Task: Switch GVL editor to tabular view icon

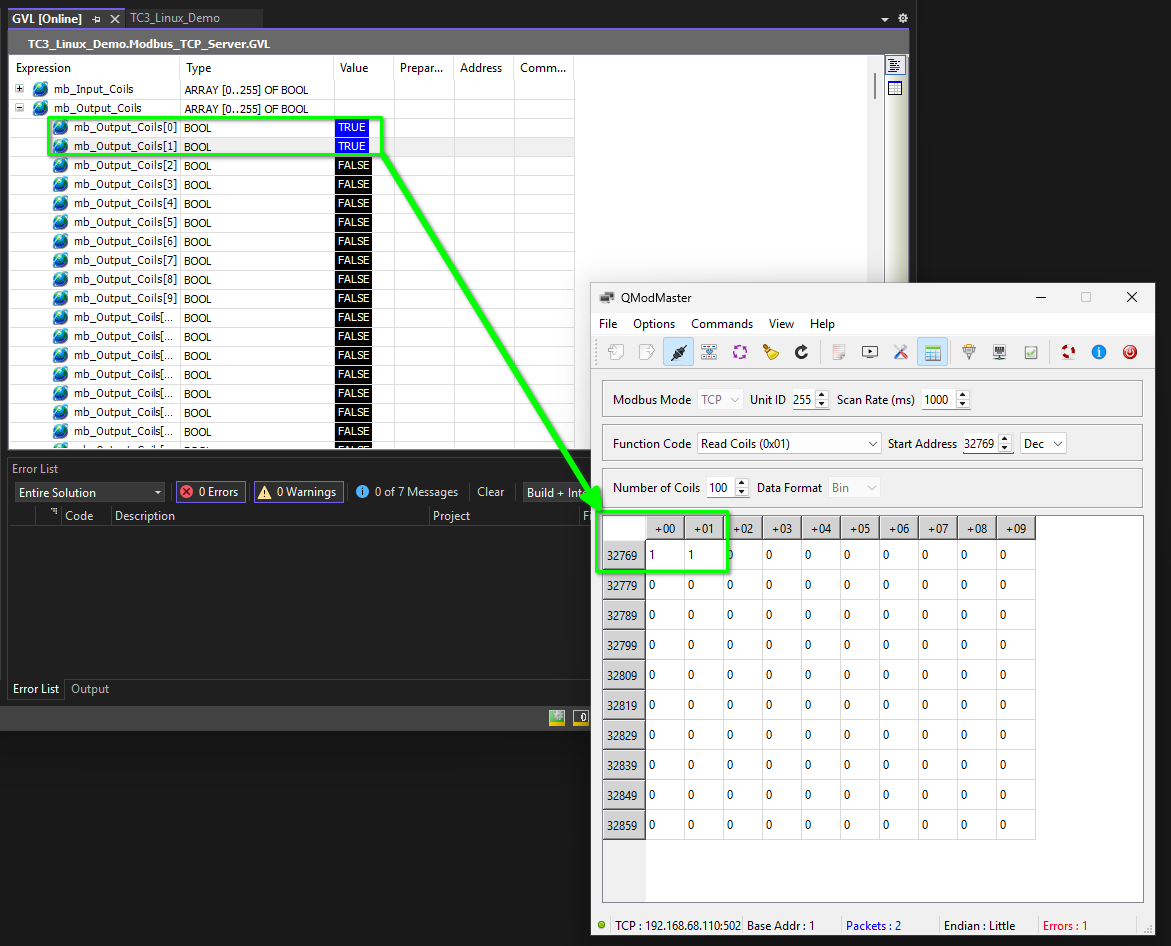Action: pyautogui.click(x=895, y=89)
